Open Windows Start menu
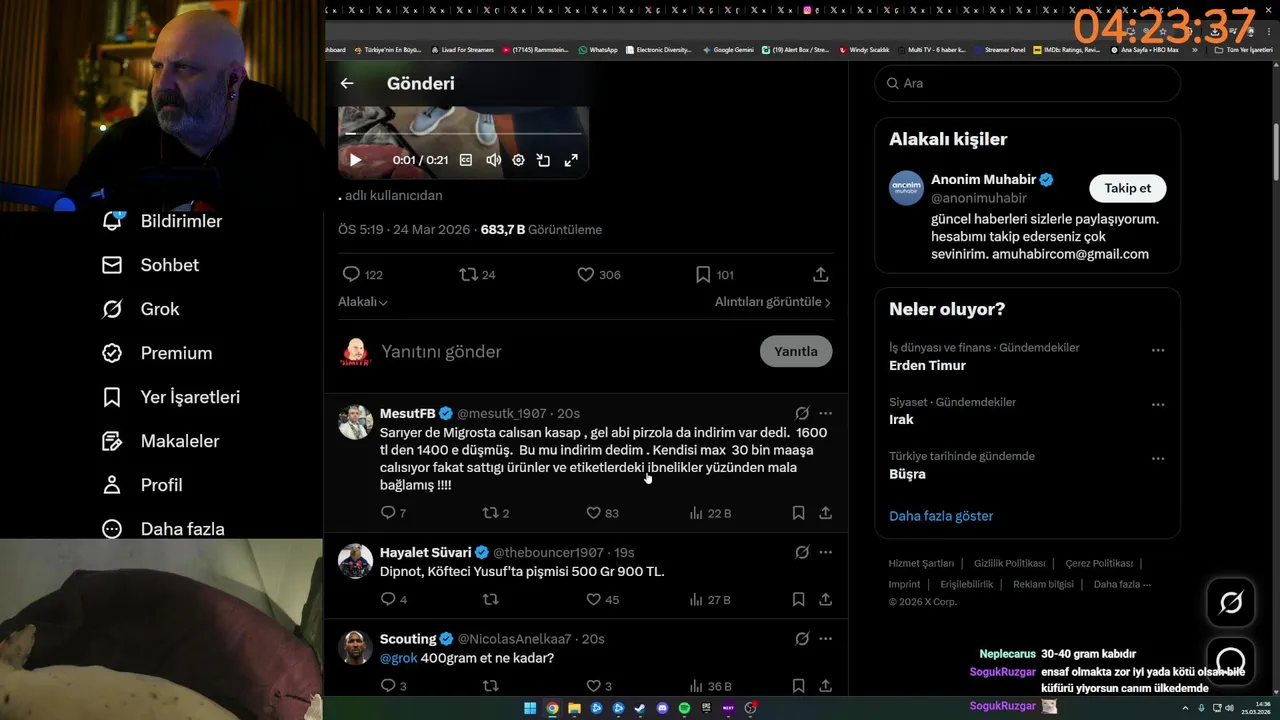Image resolution: width=1280 pixels, height=720 pixels. (x=530, y=708)
